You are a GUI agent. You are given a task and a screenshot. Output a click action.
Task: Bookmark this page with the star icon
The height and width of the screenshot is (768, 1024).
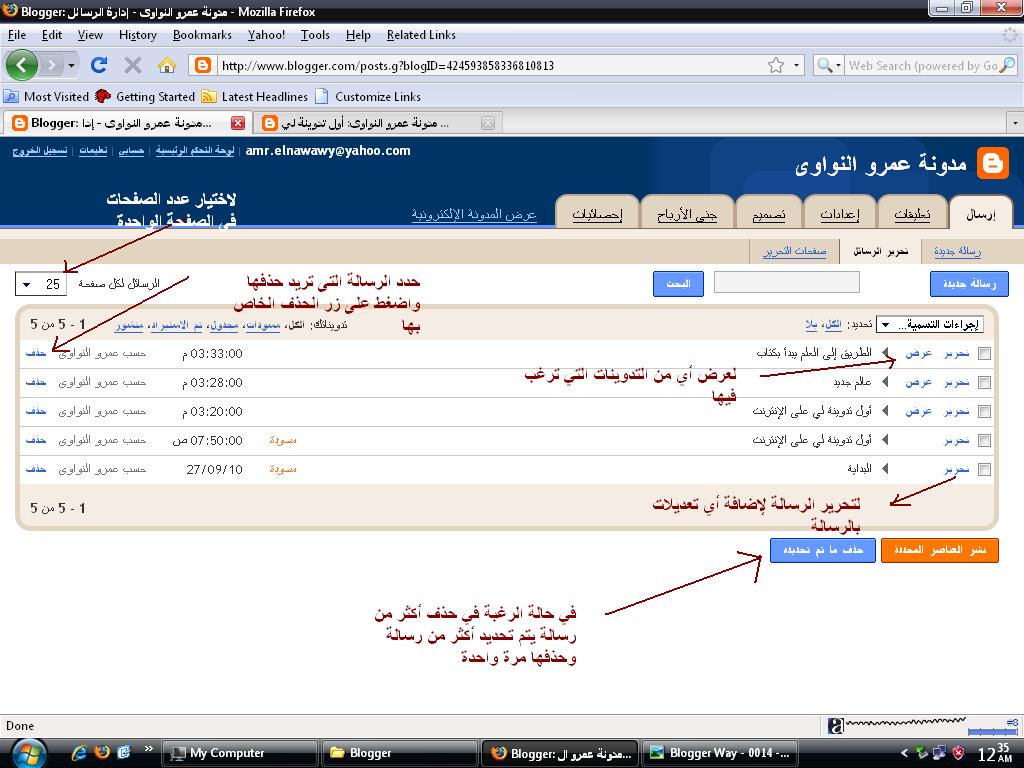point(776,65)
